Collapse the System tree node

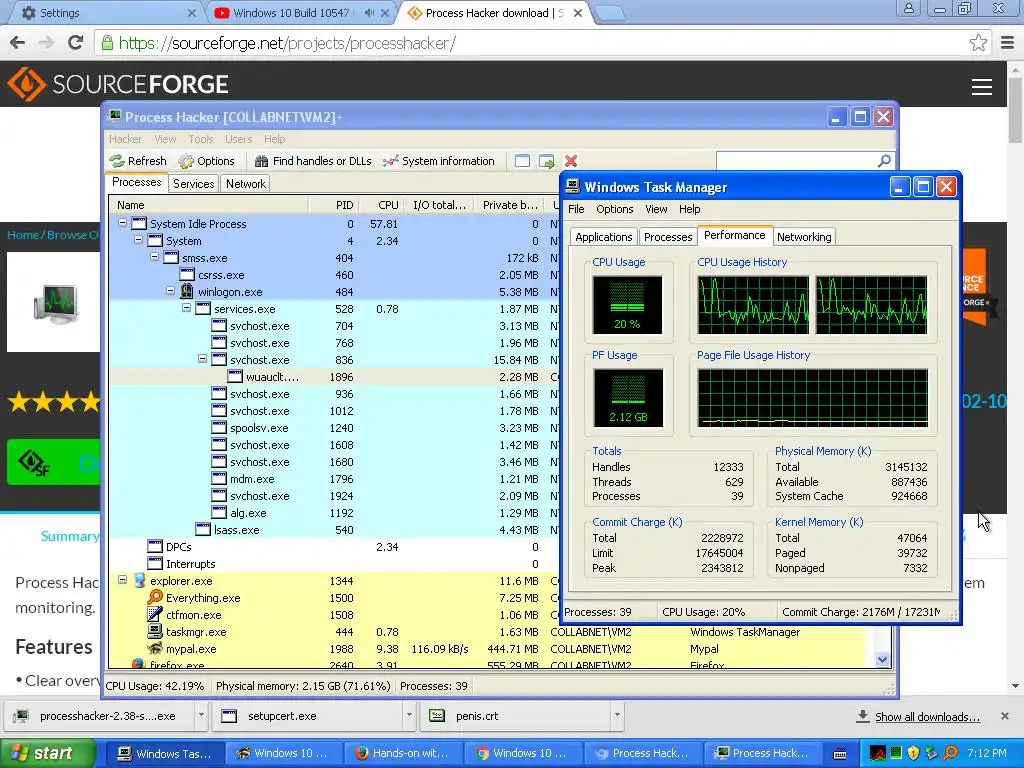[x=138, y=240]
